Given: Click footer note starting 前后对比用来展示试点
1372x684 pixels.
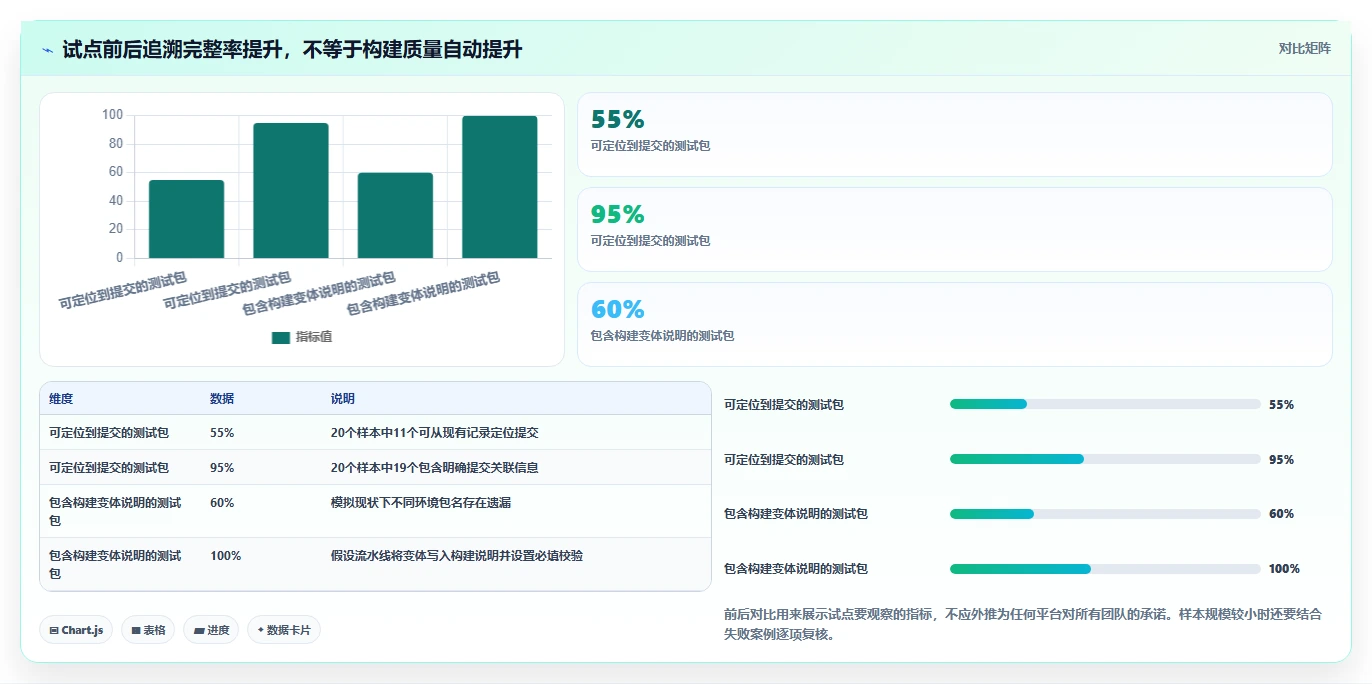Looking at the screenshot, I should pyautogui.click(x=1023, y=624).
